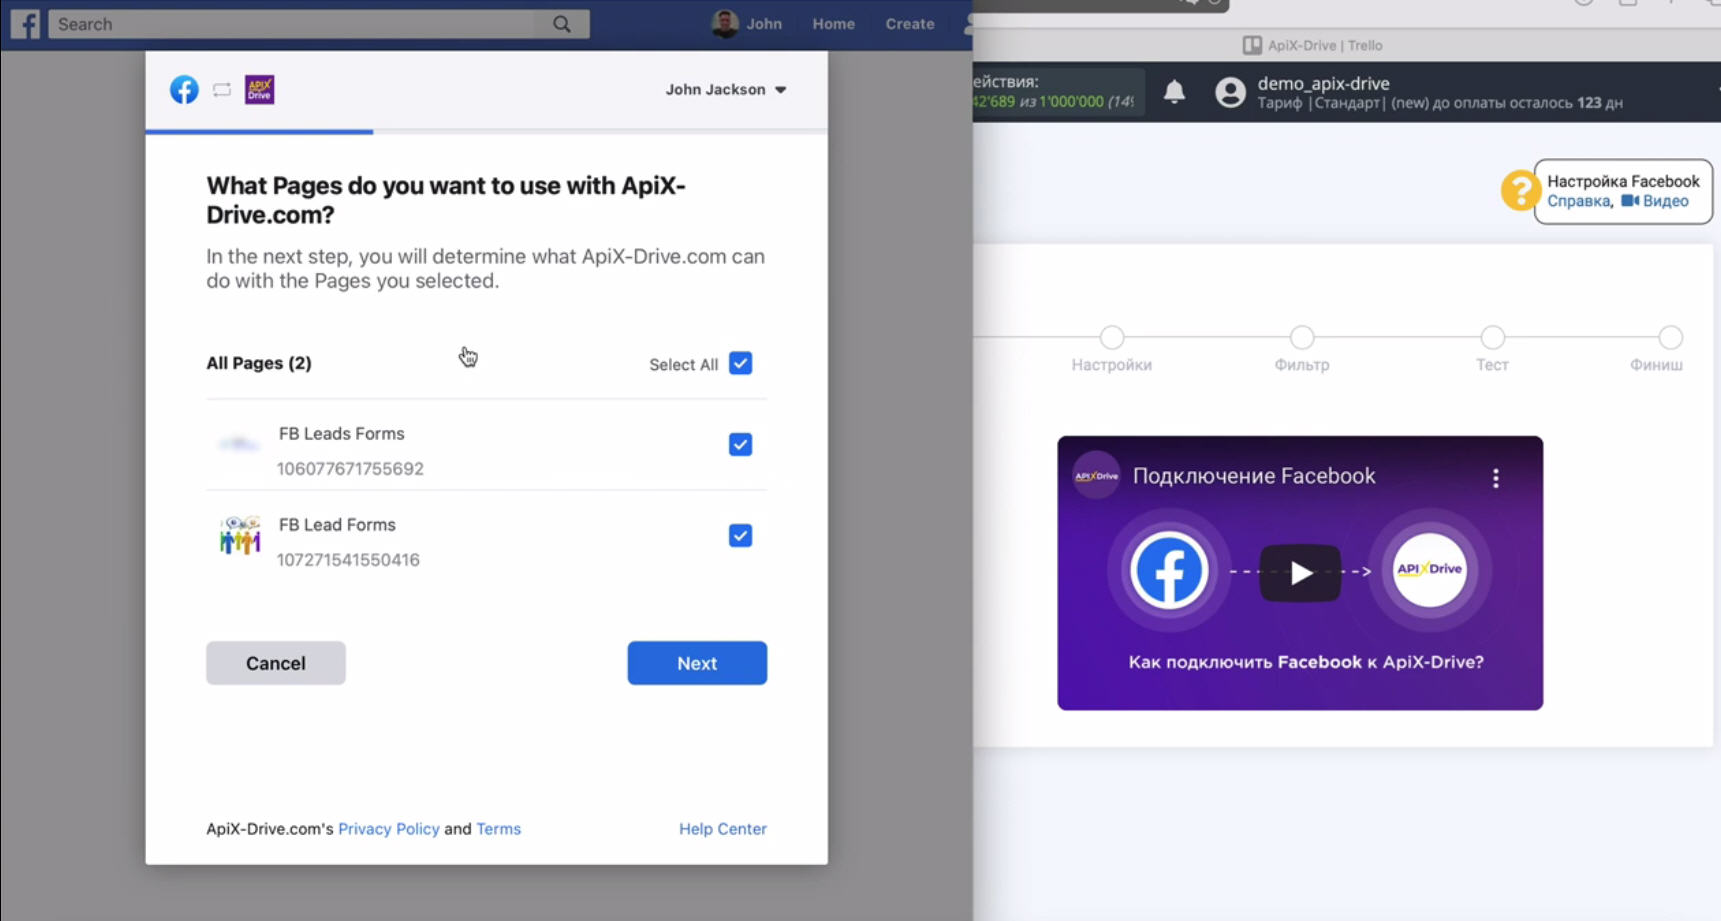Click the blue Next button
The width and height of the screenshot is (1721, 921).
[697, 663]
